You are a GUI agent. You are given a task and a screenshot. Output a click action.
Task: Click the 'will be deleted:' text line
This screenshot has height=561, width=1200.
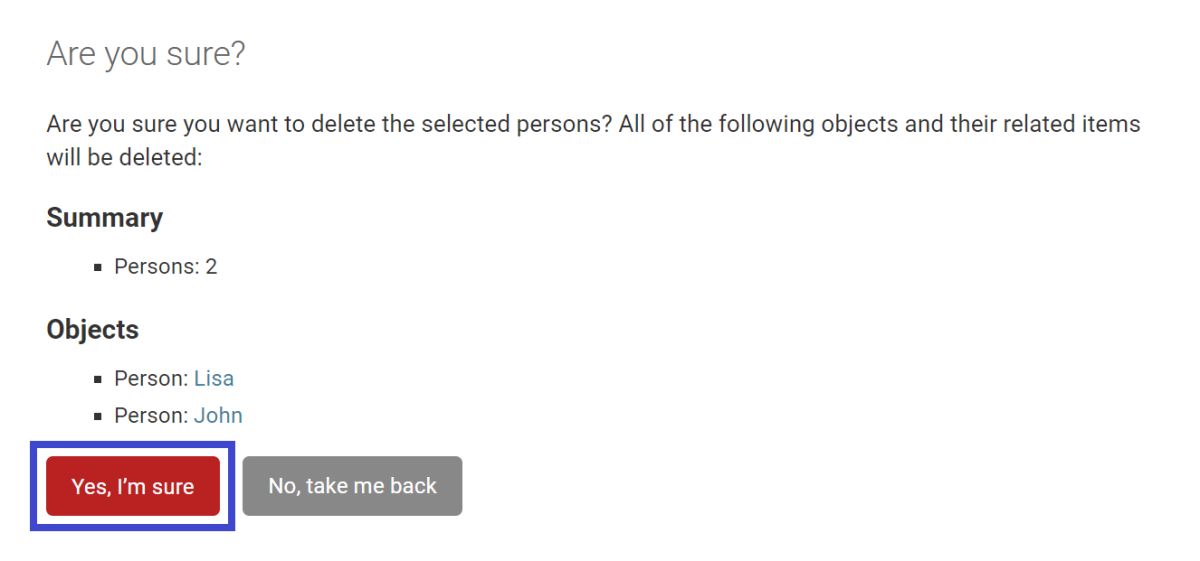pos(124,158)
